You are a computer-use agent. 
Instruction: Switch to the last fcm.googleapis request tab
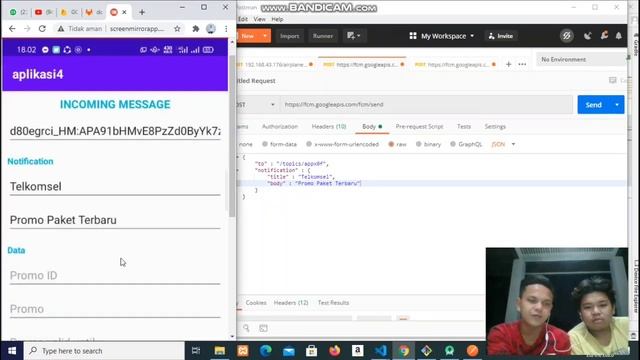tap(455, 64)
